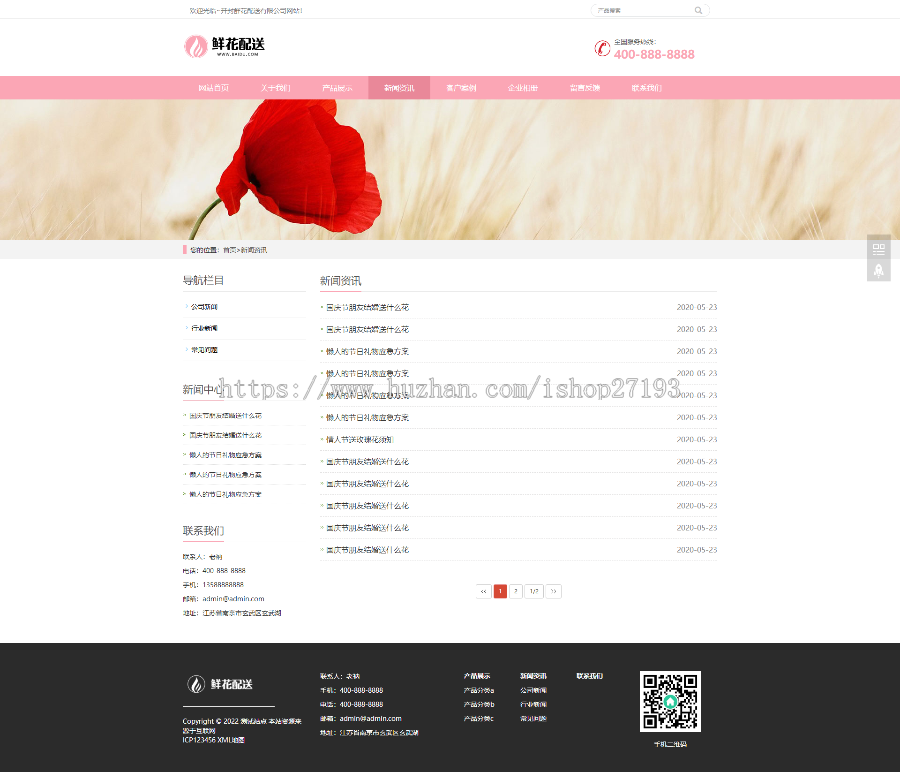The height and width of the screenshot is (772, 900).
Task: Open the floating QR code side icon
Action: [x=878, y=249]
